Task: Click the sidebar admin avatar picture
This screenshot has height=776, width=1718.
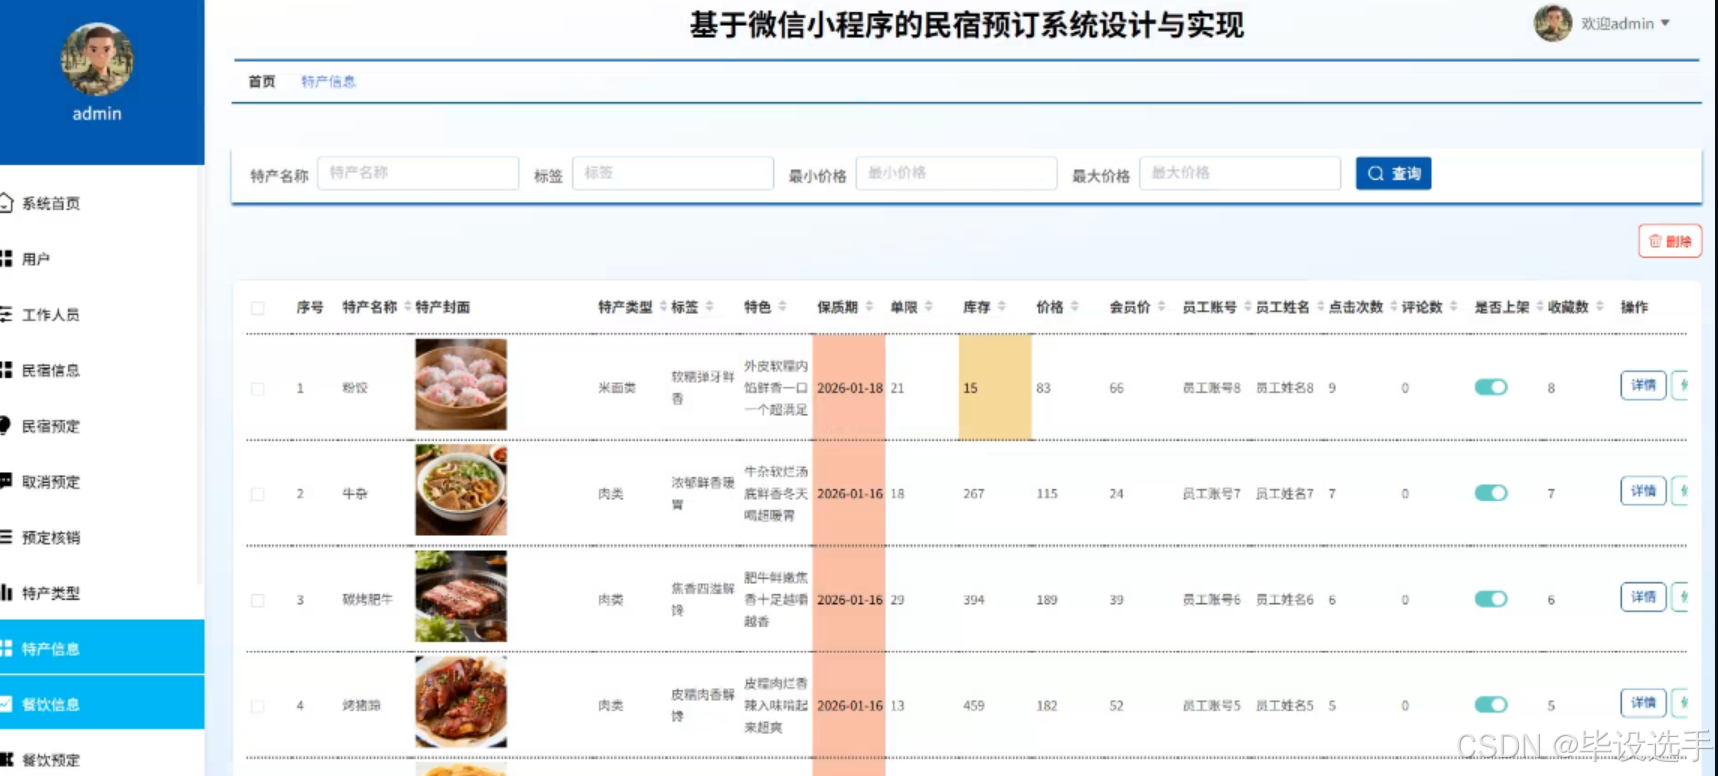Action: coord(97,59)
